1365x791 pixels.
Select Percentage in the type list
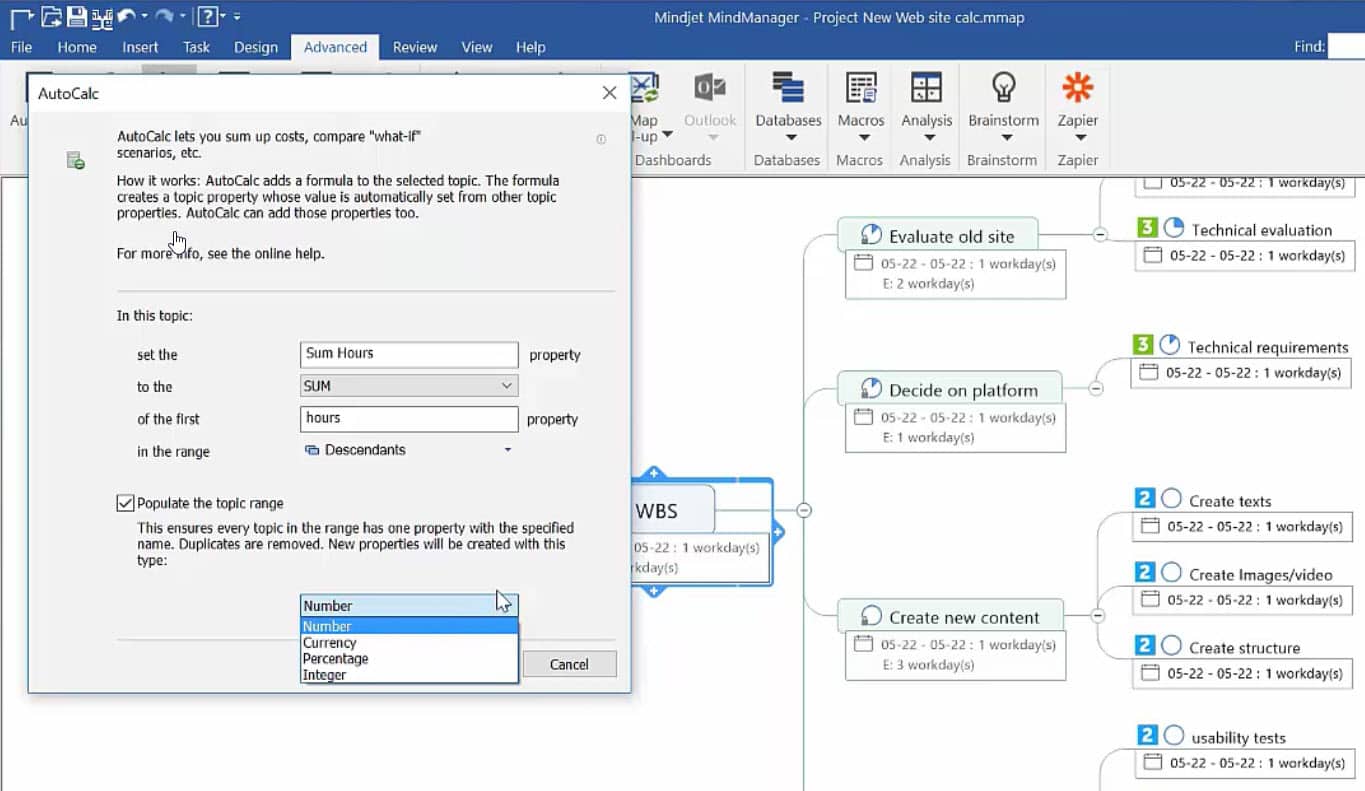click(x=335, y=658)
